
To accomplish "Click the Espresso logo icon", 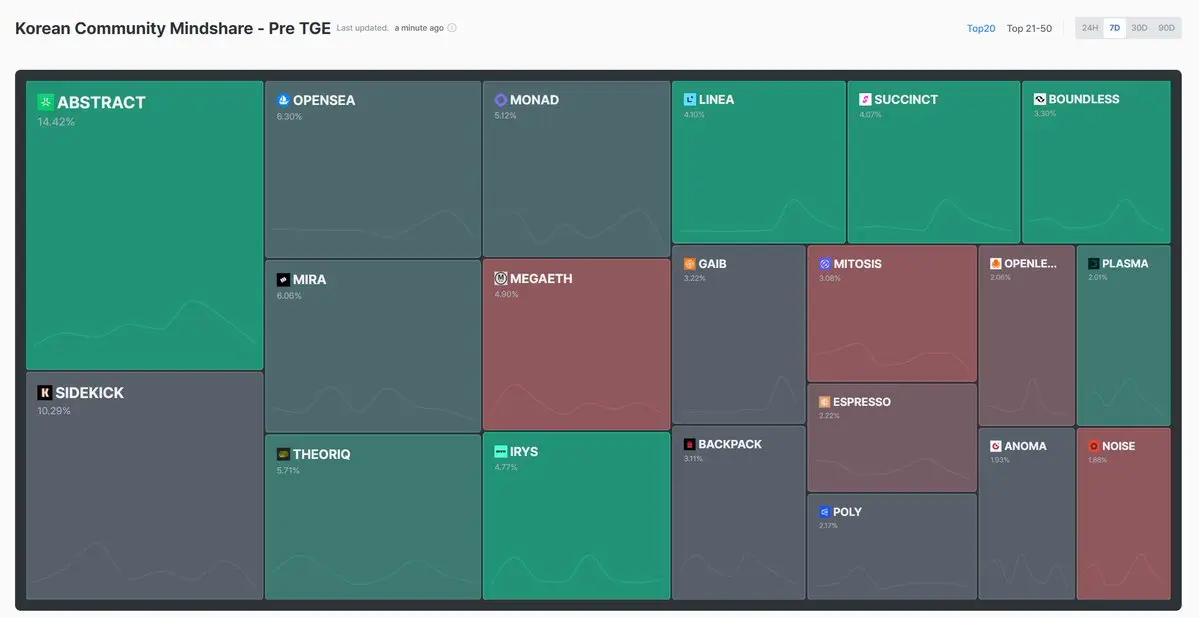I will tap(824, 402).
